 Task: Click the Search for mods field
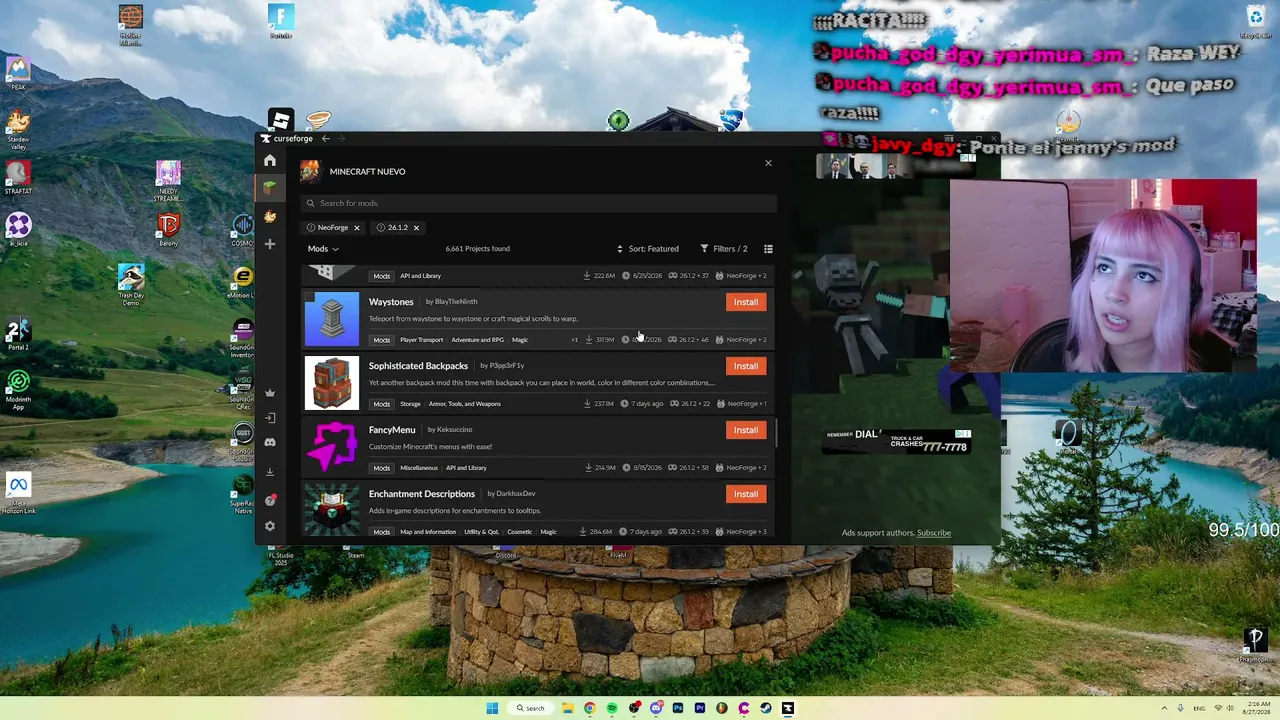pyautogui.click(x=539, y=203)
